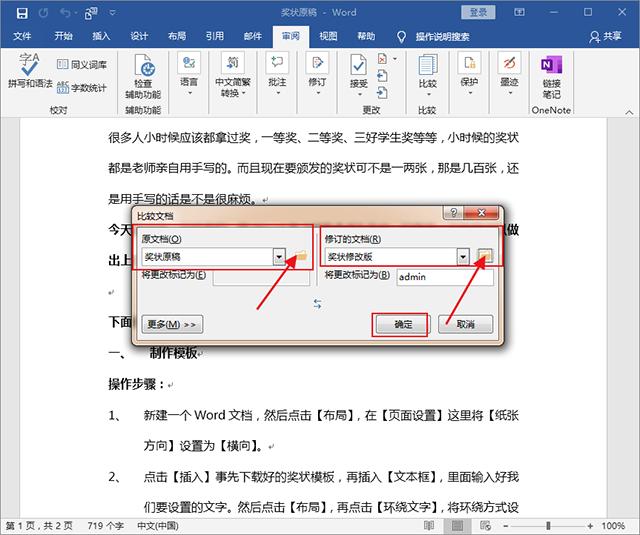Open the Customize Quick Access Toolbar arrow
640x535 pixels.
112,13
